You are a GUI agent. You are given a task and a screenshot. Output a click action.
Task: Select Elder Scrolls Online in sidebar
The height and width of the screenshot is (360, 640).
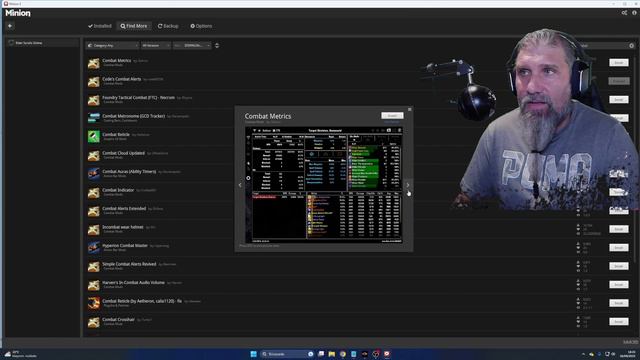click(x=41, y=43)
